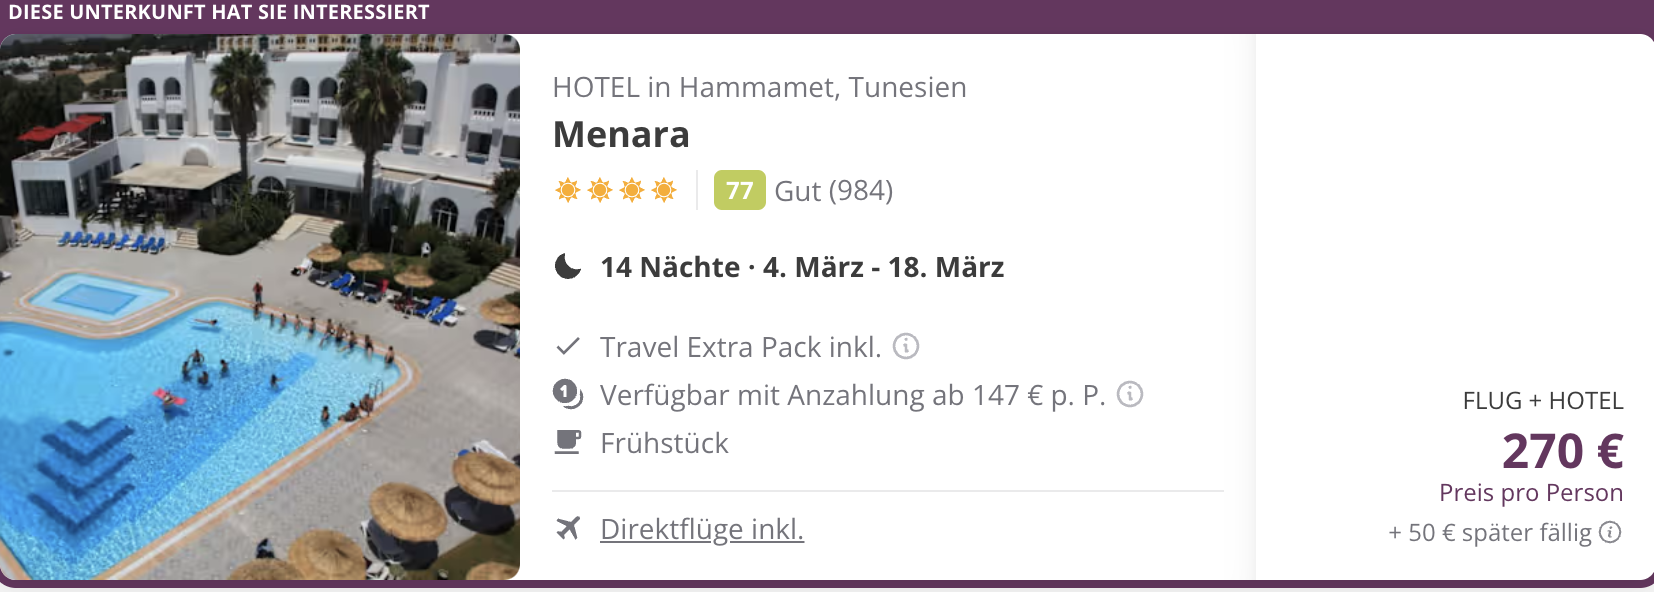The image size is (1654, 592).
Task: Click the HOTEL in Hammamet, Tunesien location text
Action: coord(759,88)
